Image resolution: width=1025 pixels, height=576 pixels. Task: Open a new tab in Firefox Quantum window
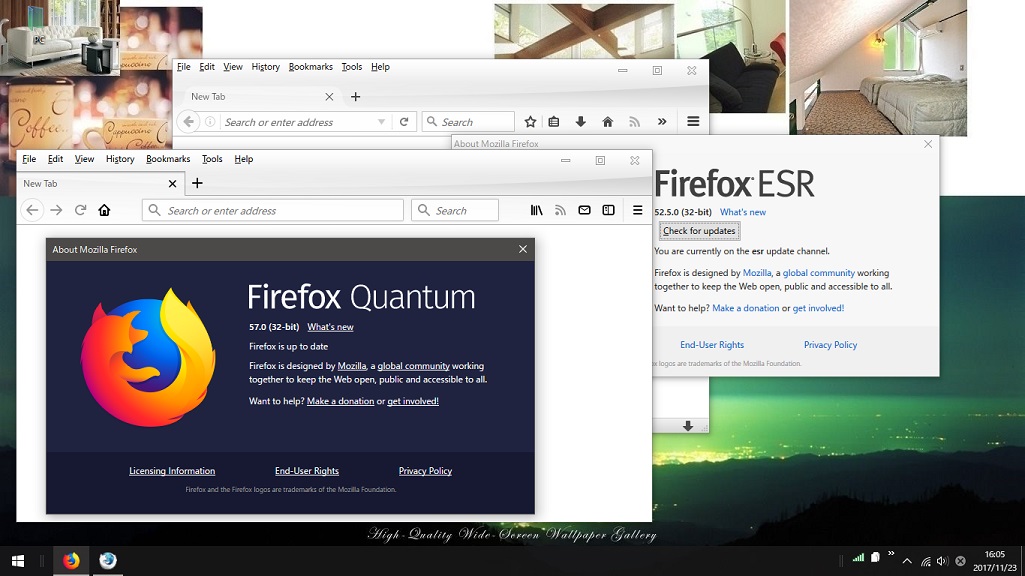pyautogui.click(x=197, y=183)
